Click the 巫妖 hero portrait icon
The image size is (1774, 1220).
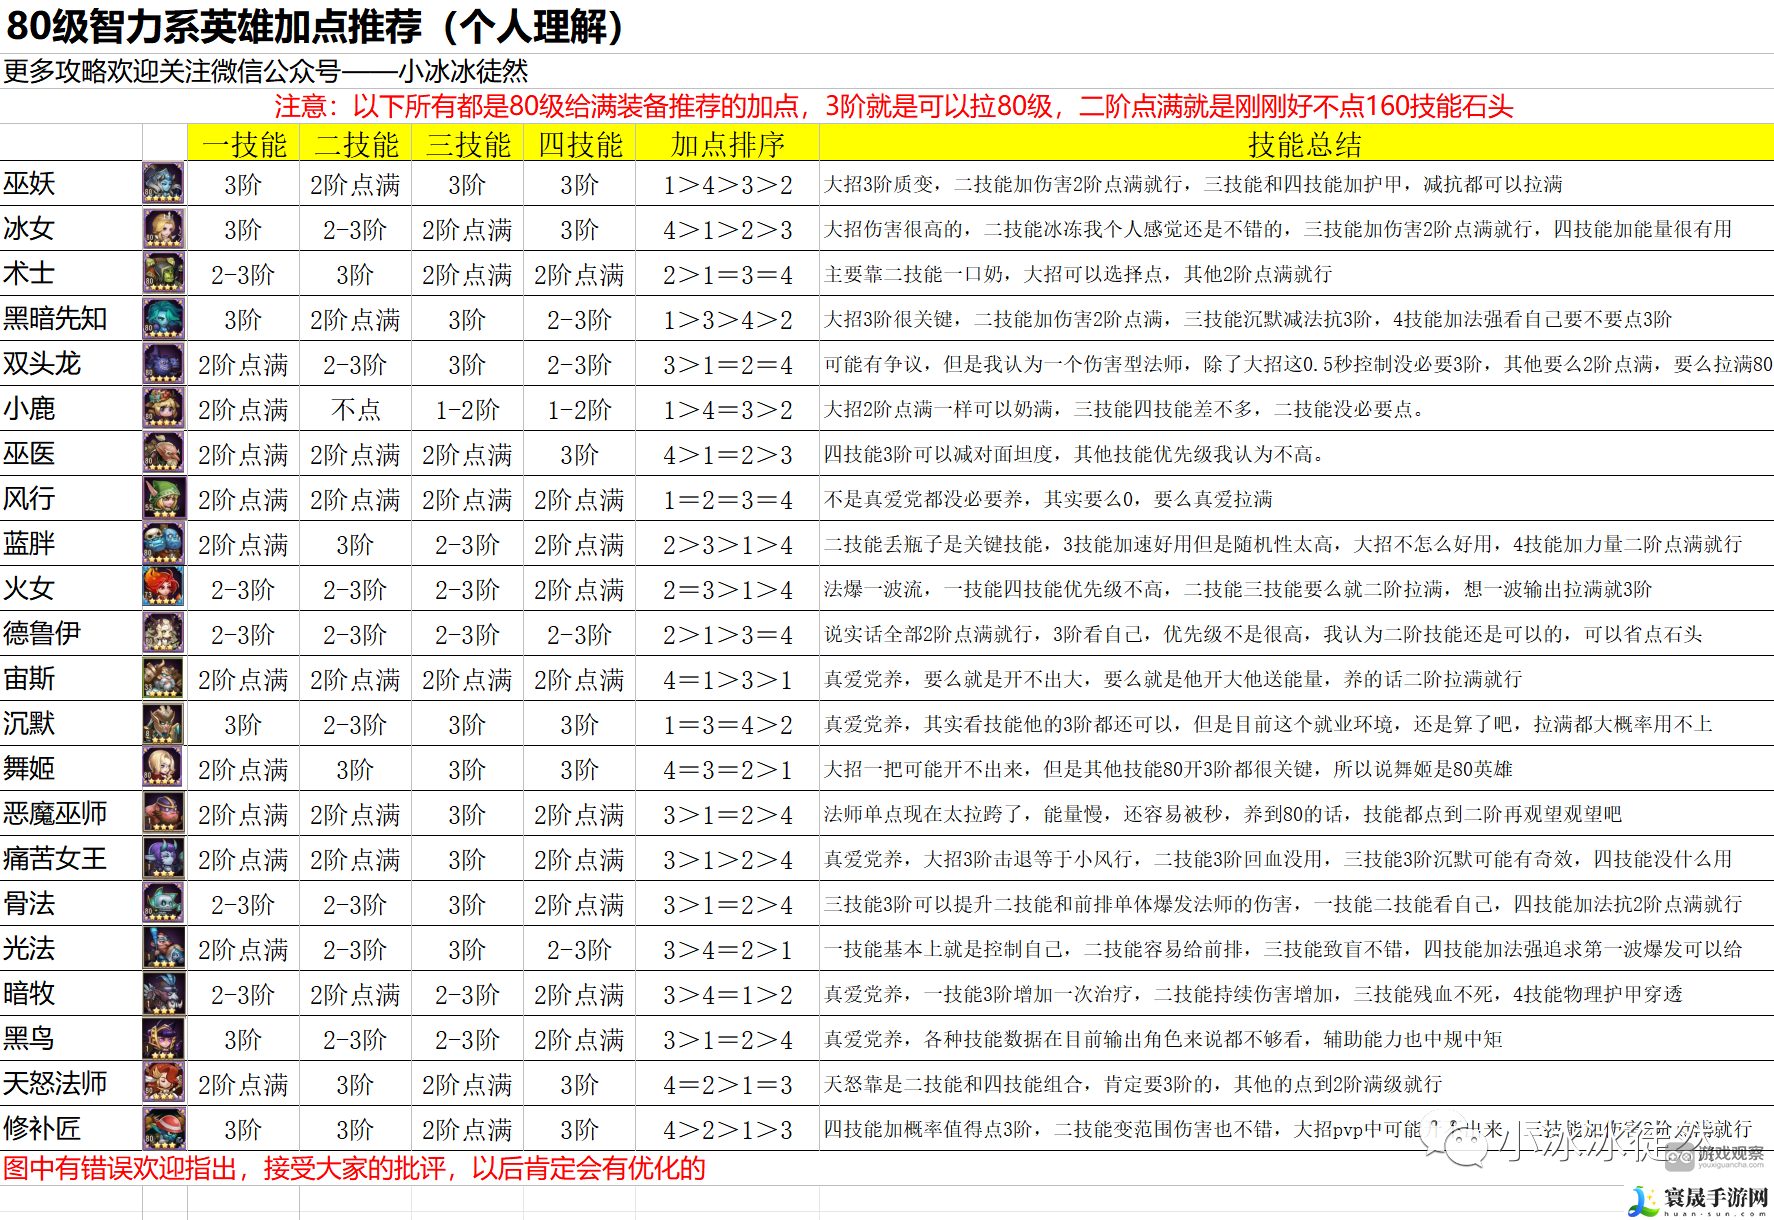tap(163, 184)
